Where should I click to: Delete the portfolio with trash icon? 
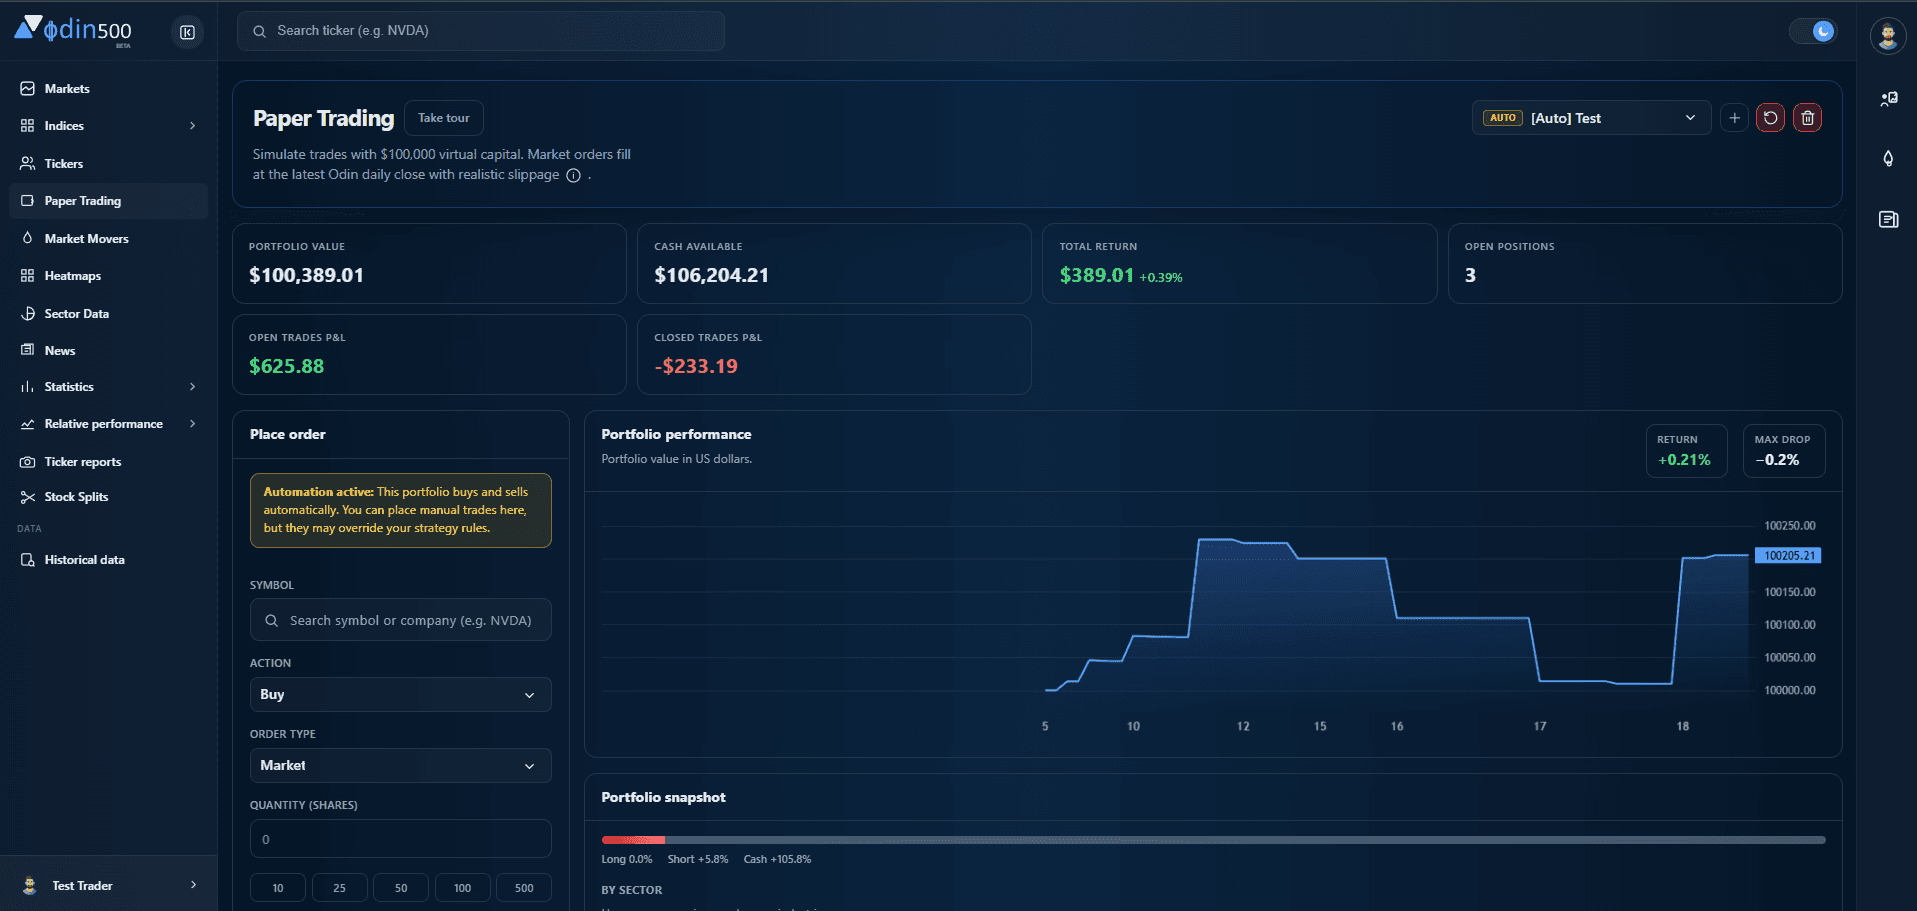[1807, 118]
